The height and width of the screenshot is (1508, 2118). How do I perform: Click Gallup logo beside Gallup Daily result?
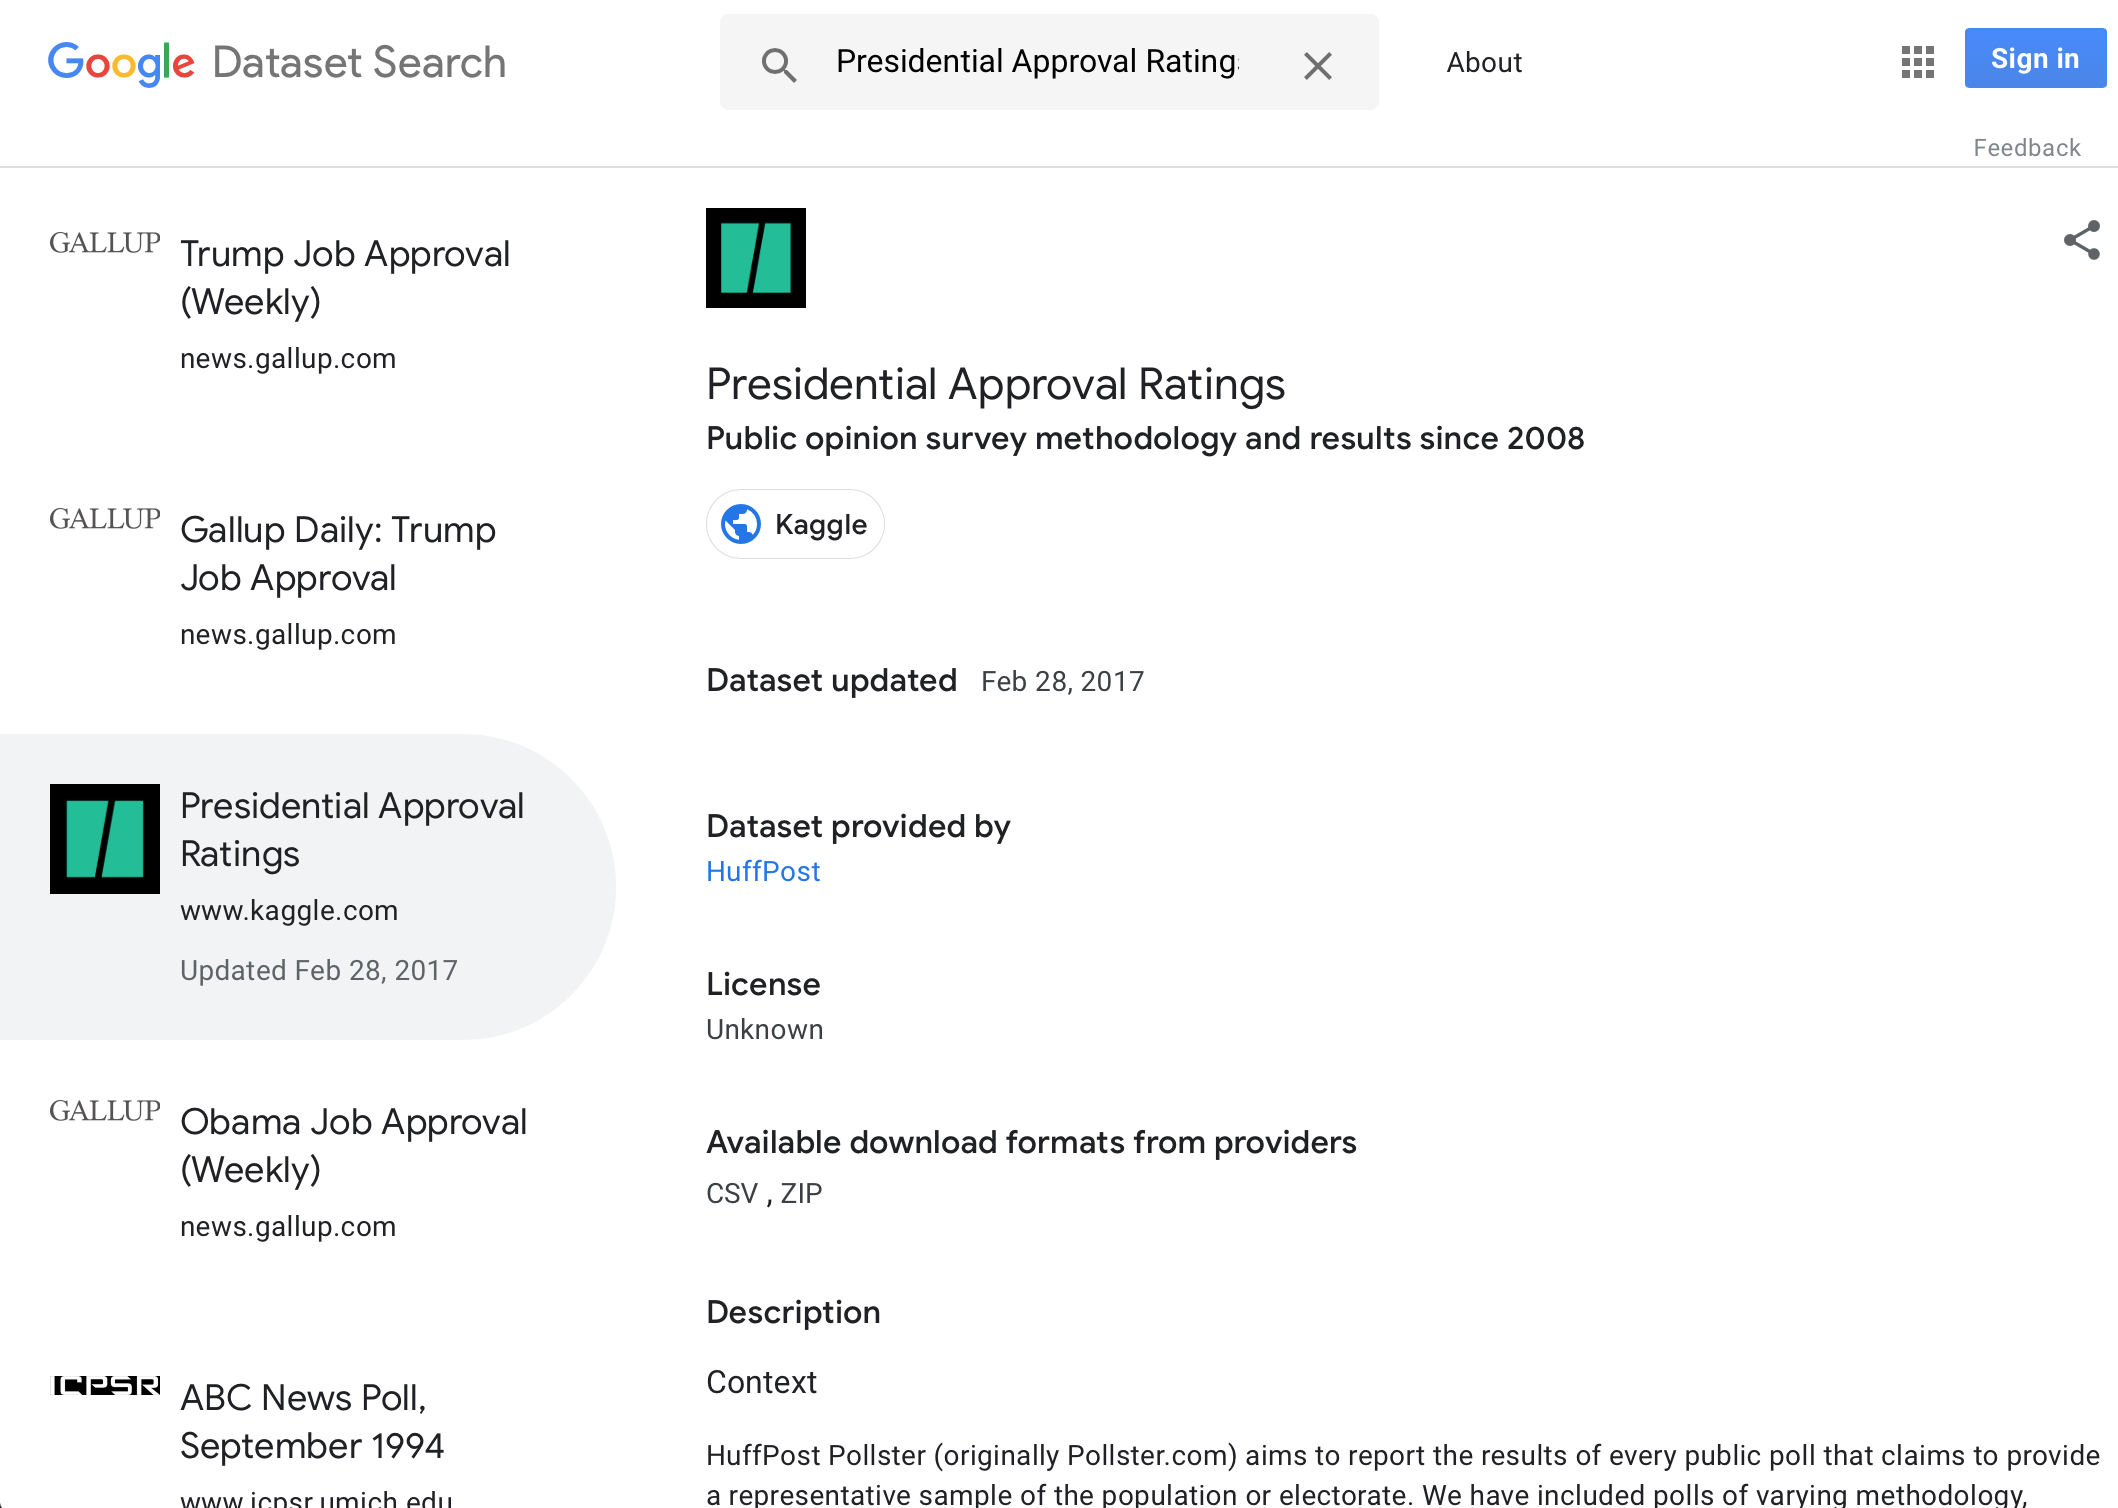tap(105, 519)
